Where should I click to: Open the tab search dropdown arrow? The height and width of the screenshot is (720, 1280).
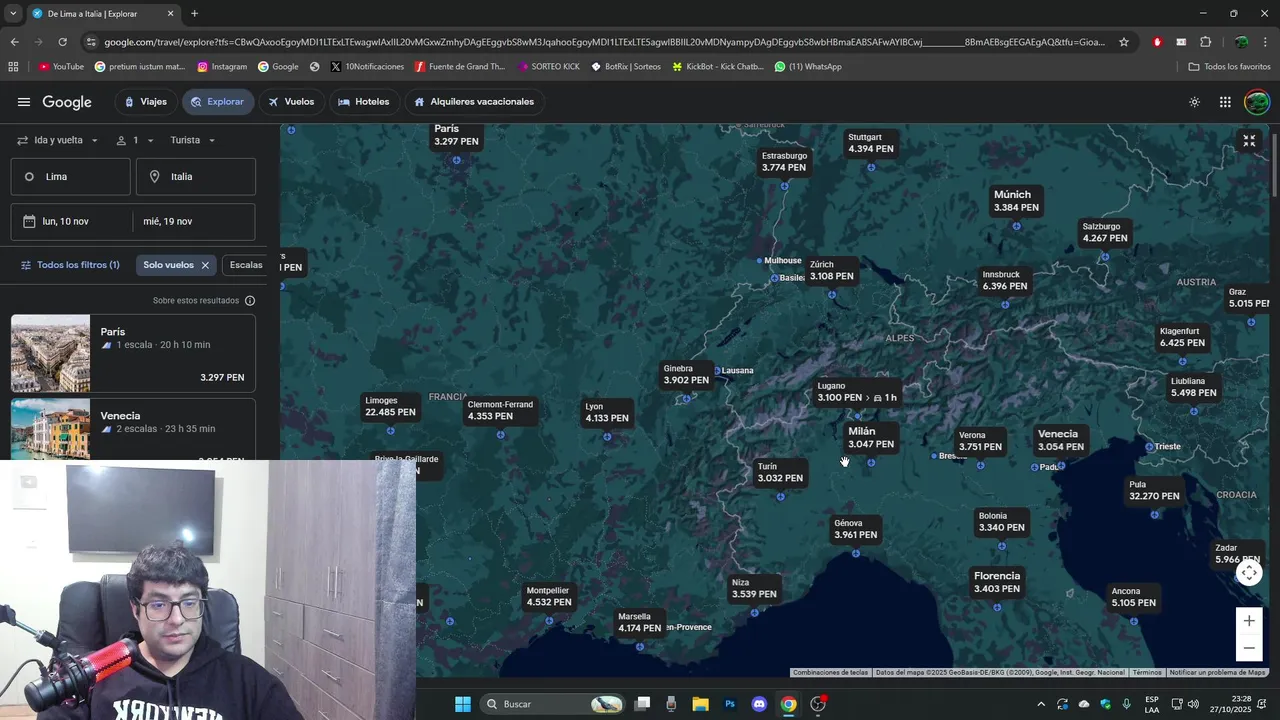[13, 14]
